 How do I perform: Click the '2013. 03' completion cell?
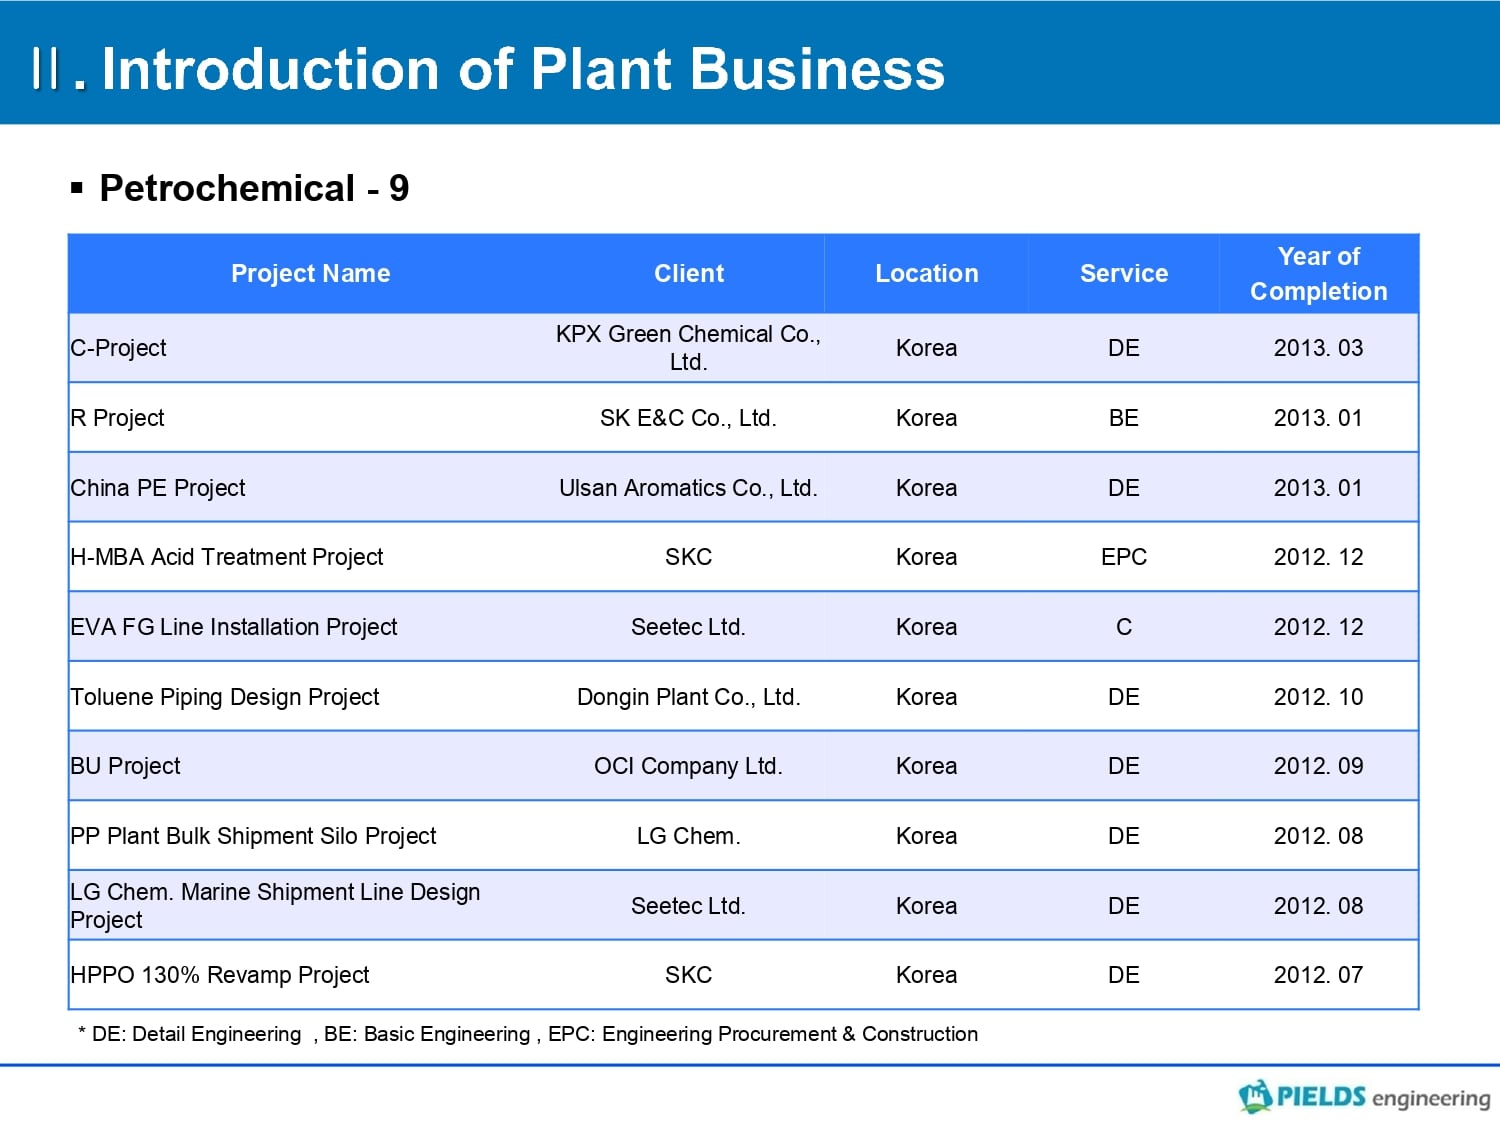(1319, 348)
